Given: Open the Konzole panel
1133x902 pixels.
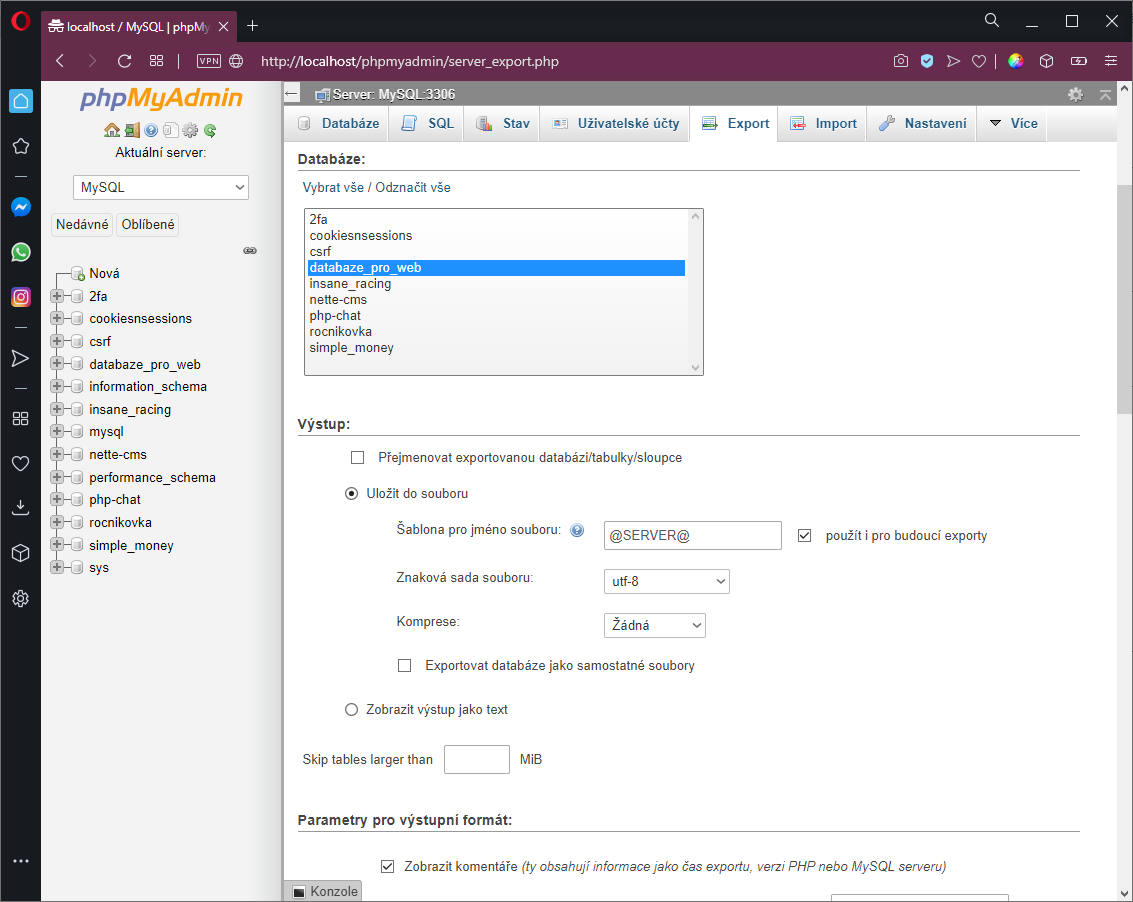Looking at the screenshot, I should (x=325, y=891).
